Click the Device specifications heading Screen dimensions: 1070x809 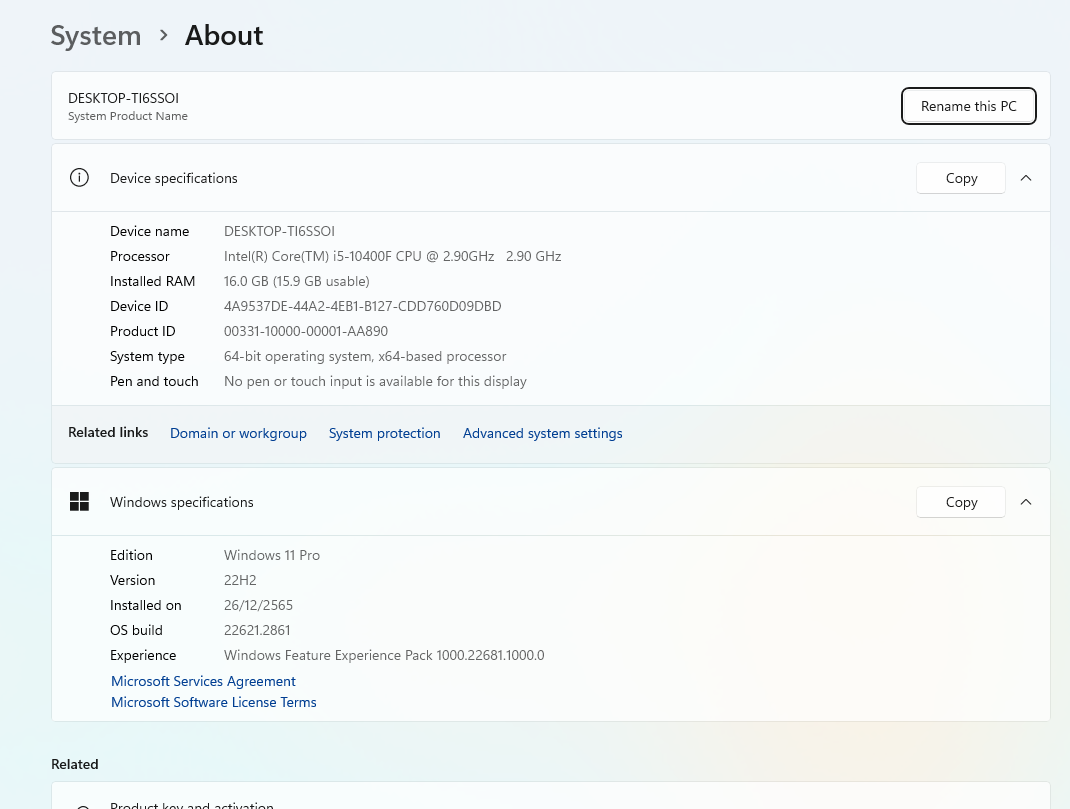174,178
